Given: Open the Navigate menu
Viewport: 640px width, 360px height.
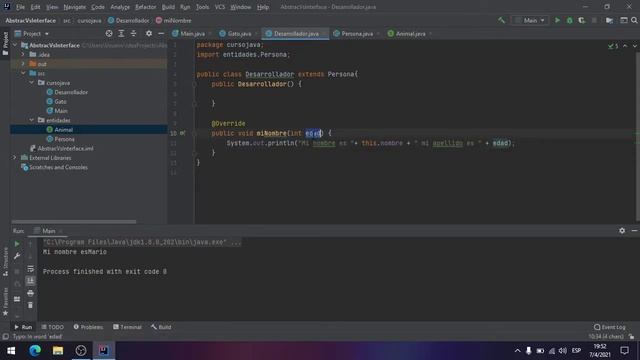Looking at the screenshot, I should [x=74, y=7].
